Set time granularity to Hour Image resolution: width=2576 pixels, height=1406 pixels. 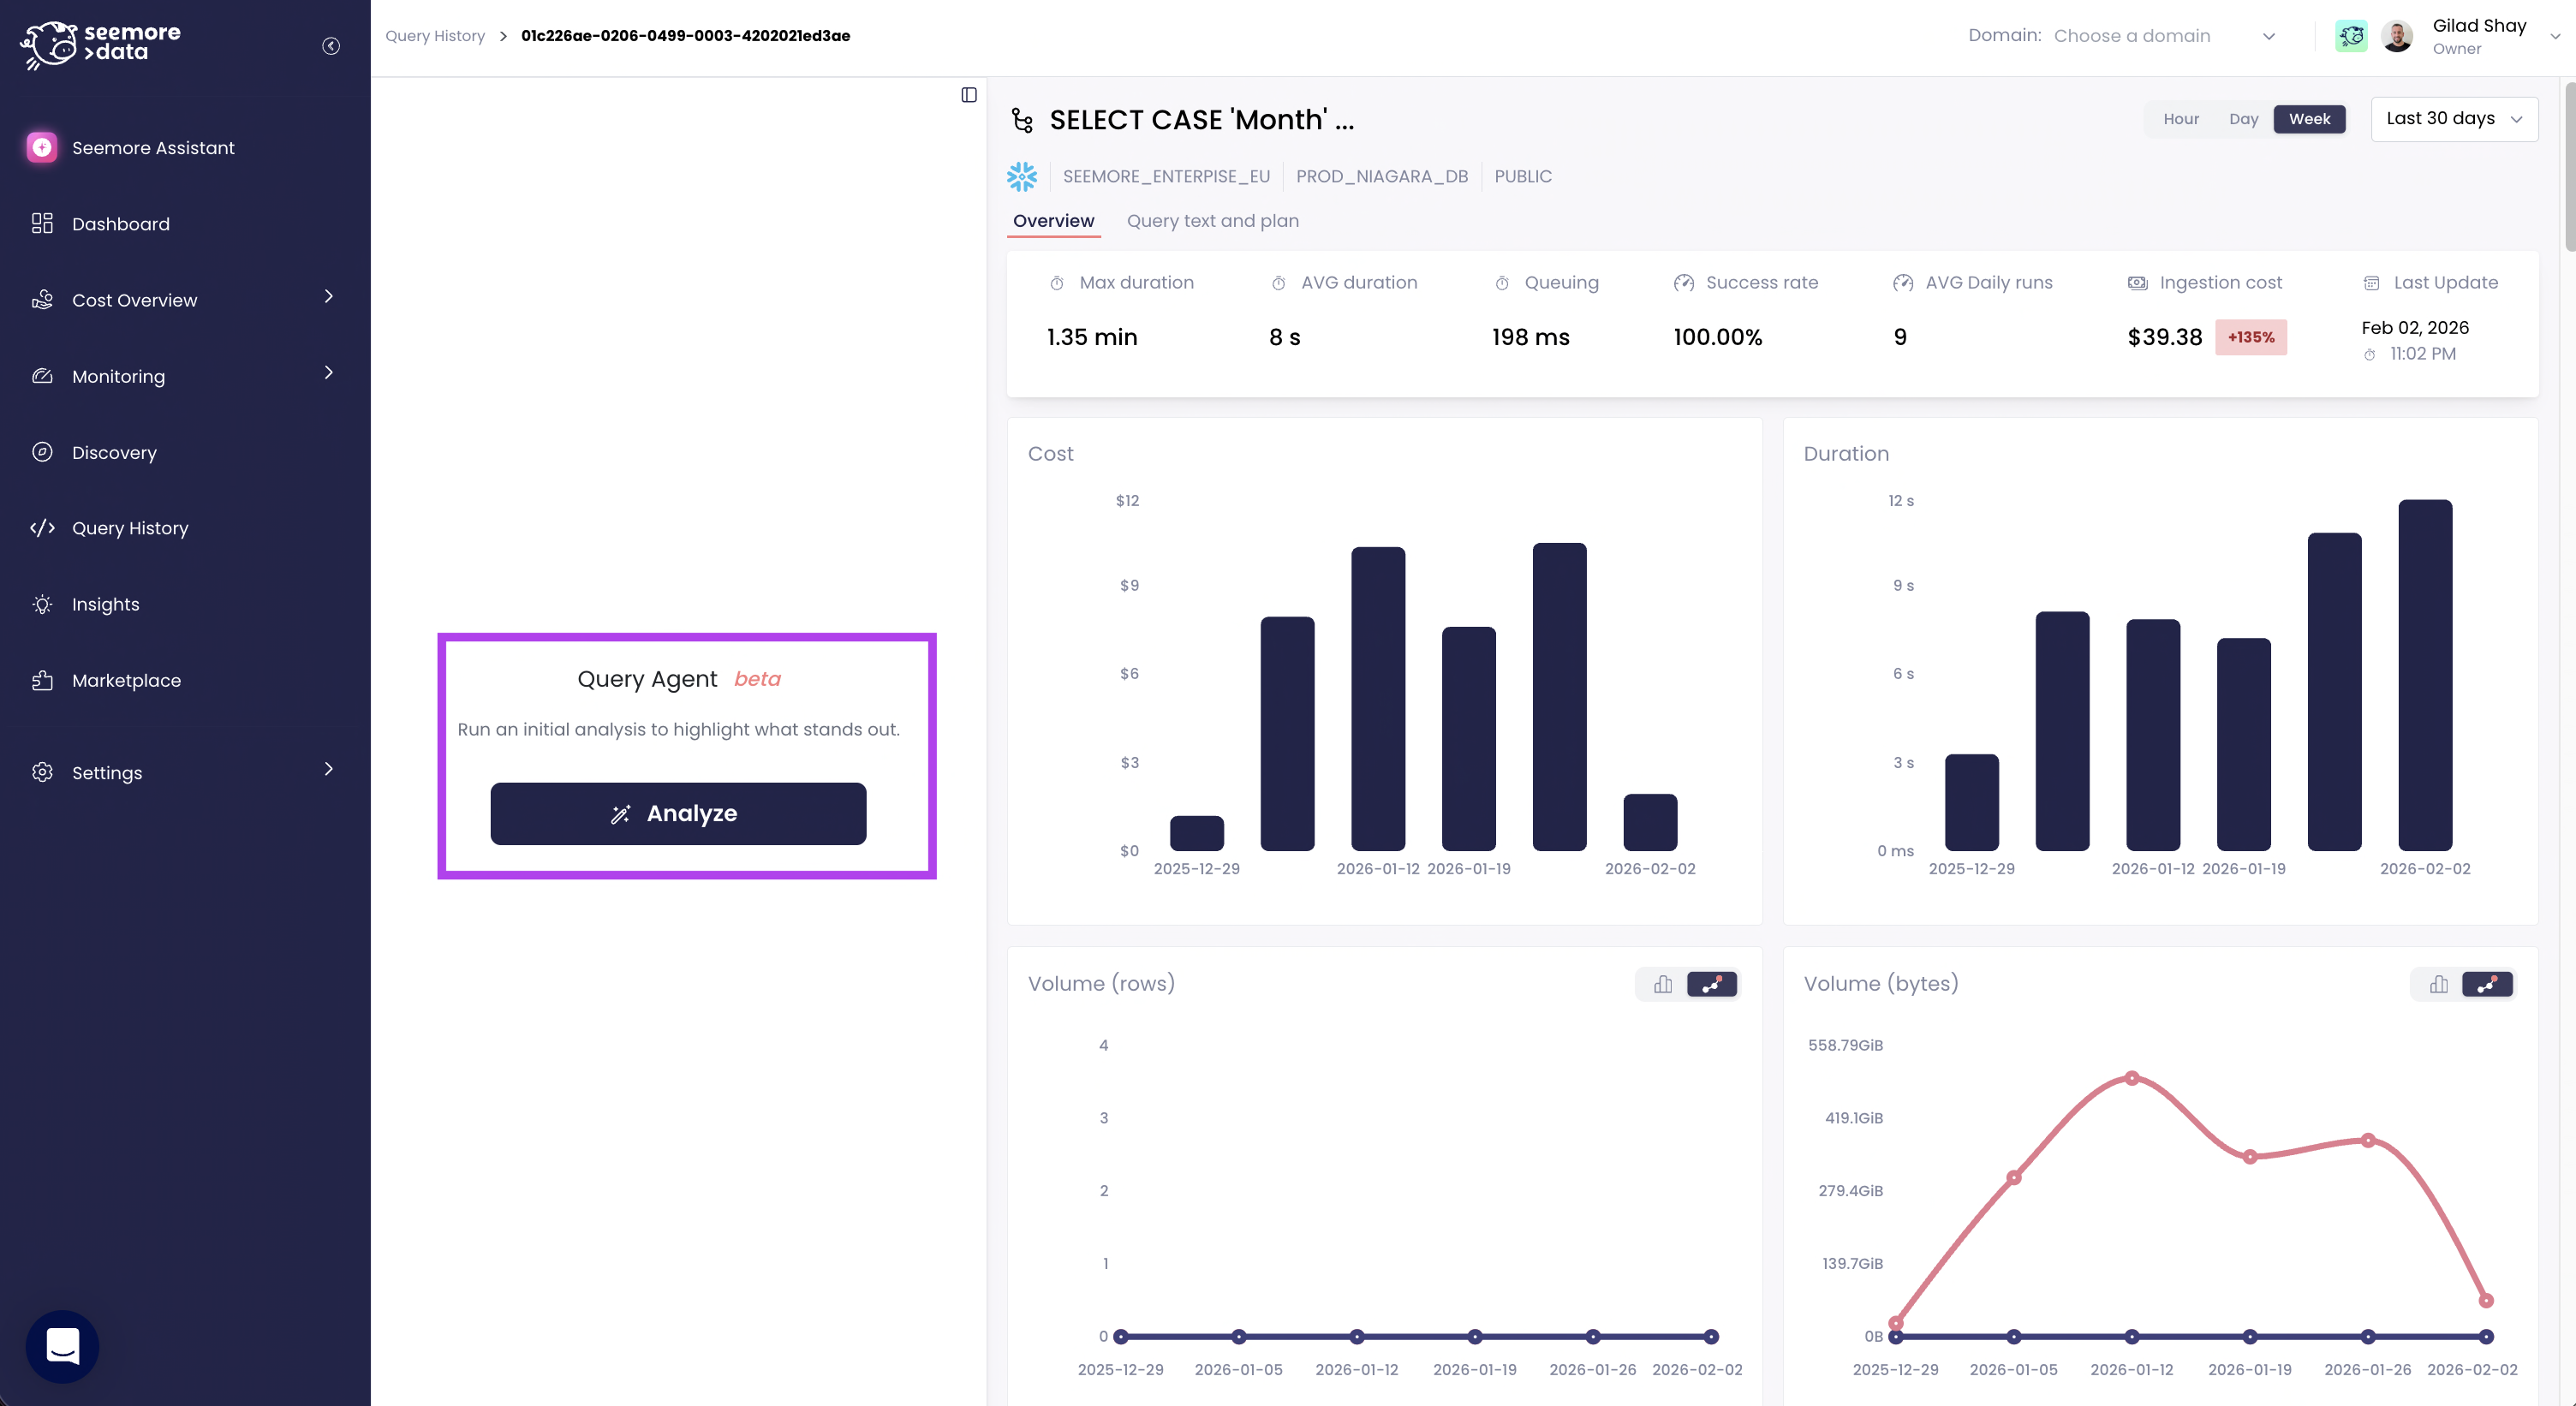click(2180, 119)
